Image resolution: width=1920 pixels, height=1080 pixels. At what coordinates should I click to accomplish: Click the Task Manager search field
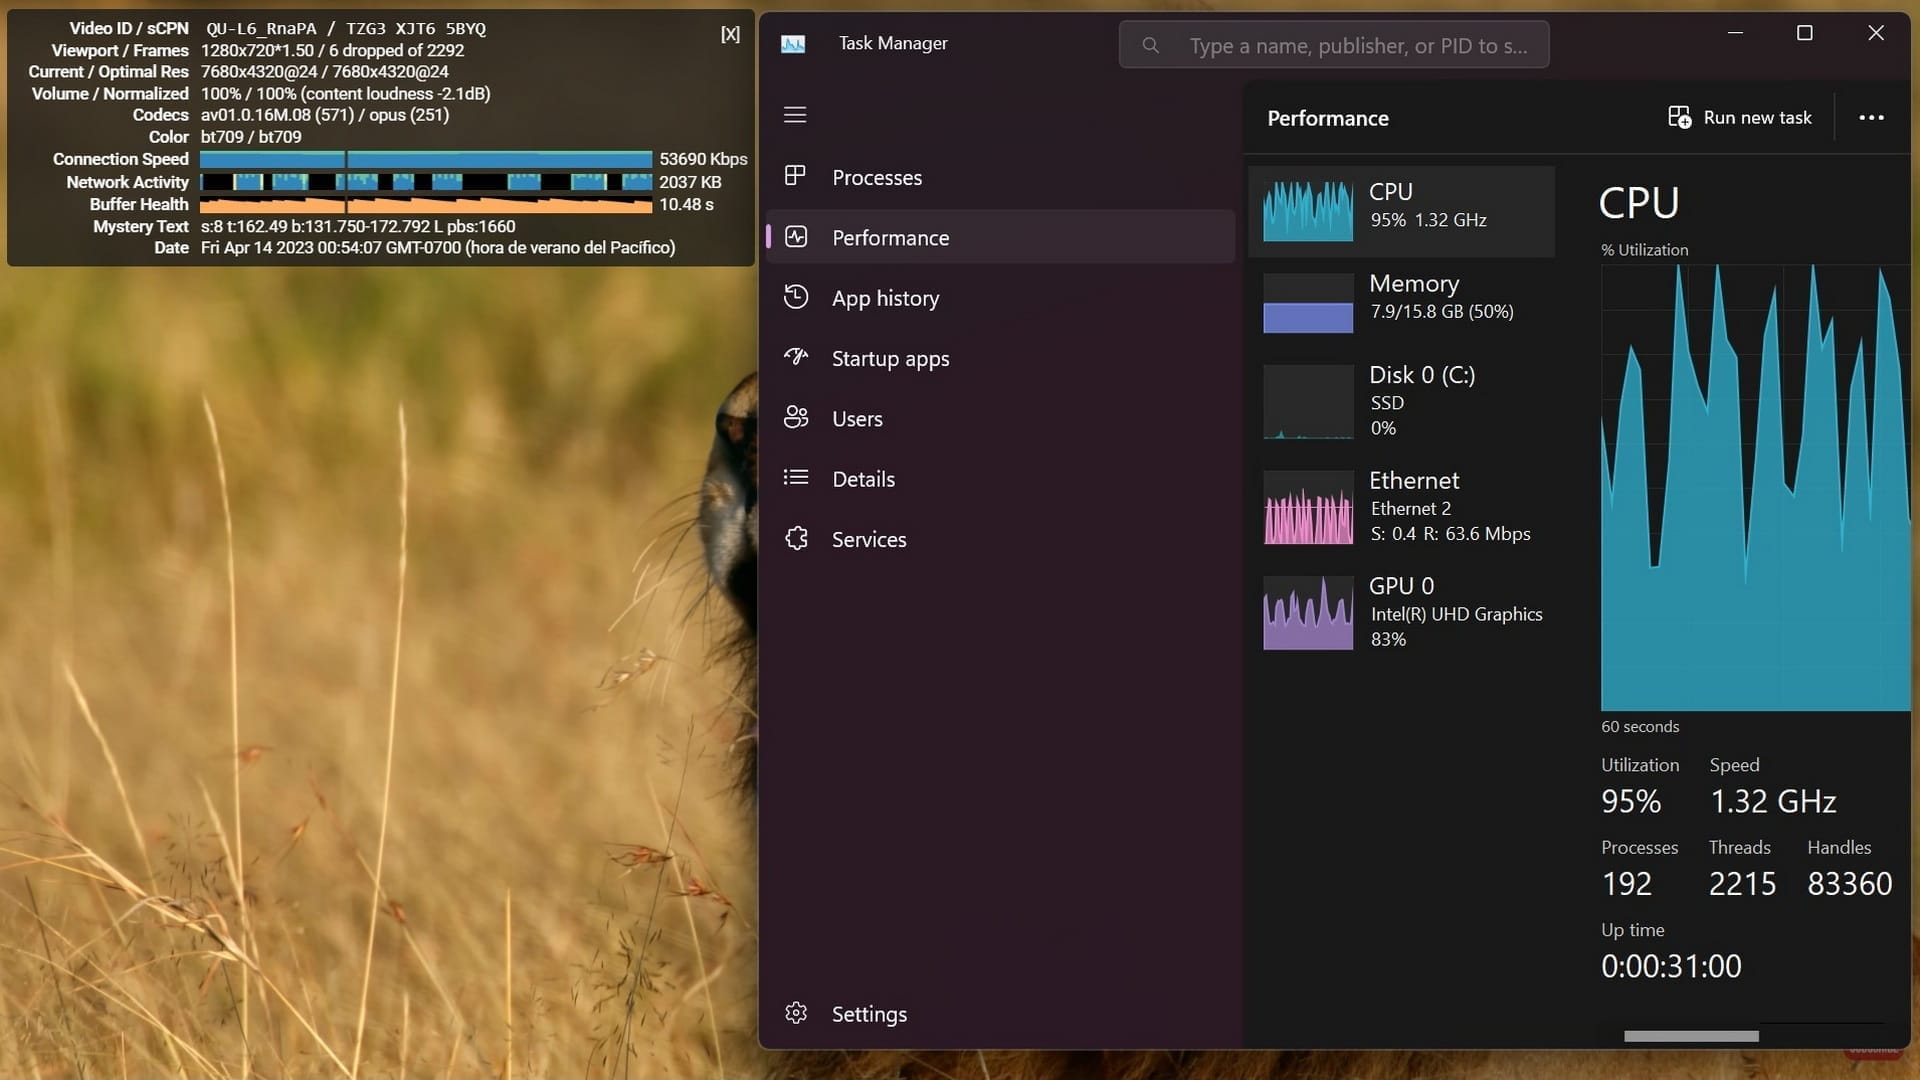coord(1334,45)
